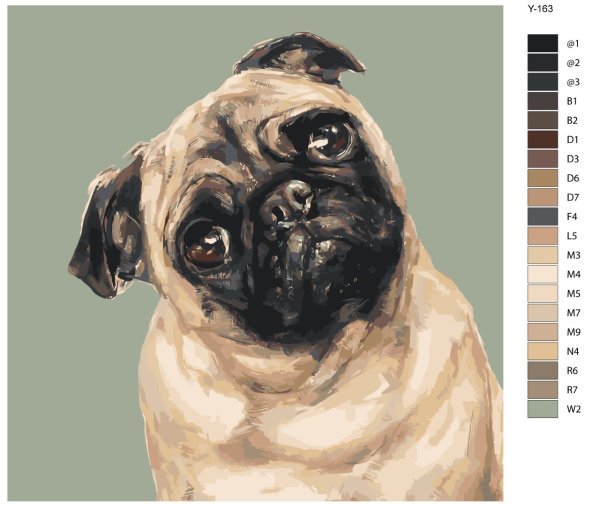Click the R7 label text
Screen dimensions: 600x506
pyautogui.click(x=572, y=390)
